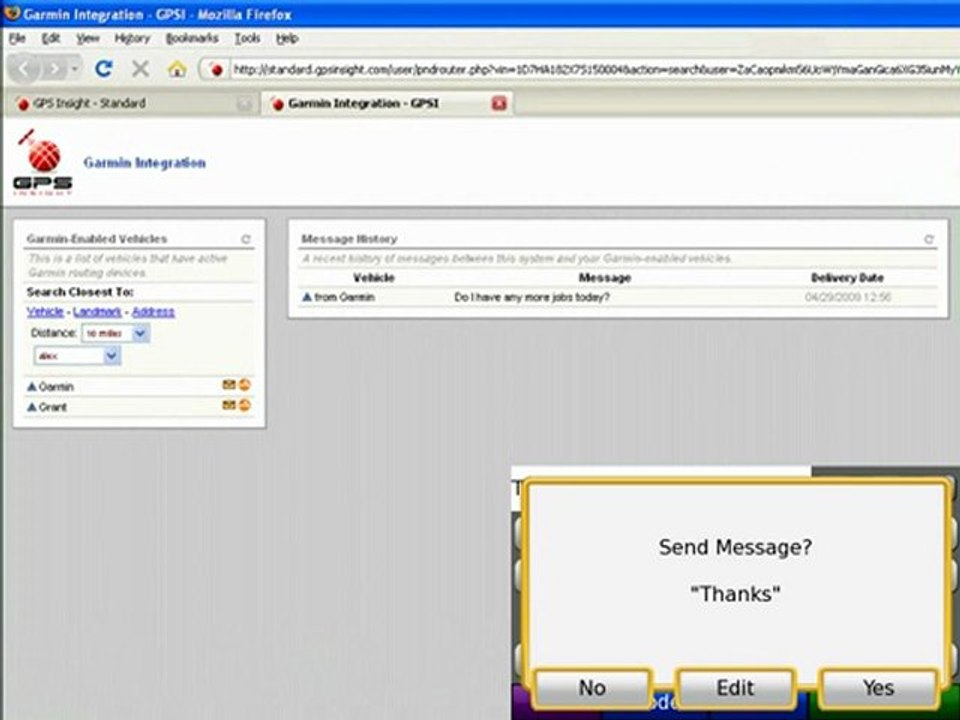Open the vehicle selection dropdown under Distance
Viewport: 960px width, 720px height.
(77, 356)
